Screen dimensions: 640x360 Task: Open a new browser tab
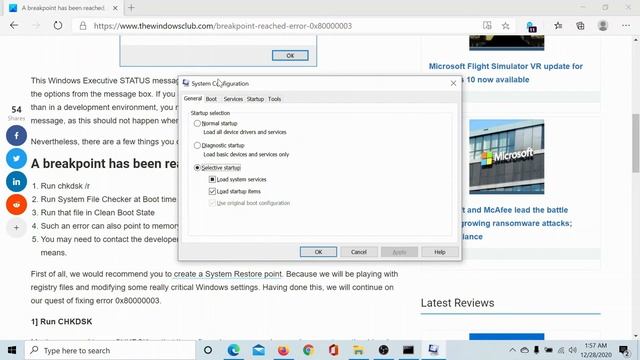pos(131,8)
